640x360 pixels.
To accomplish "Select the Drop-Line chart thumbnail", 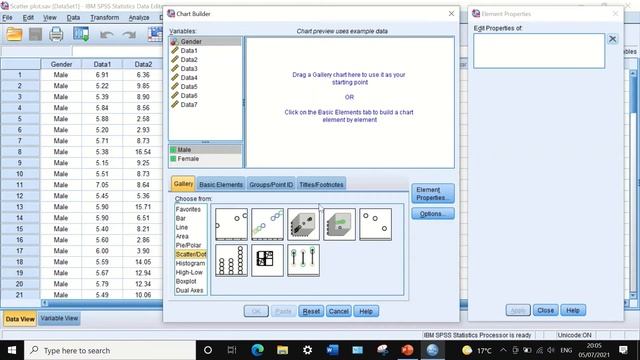I will coord(303,260).
